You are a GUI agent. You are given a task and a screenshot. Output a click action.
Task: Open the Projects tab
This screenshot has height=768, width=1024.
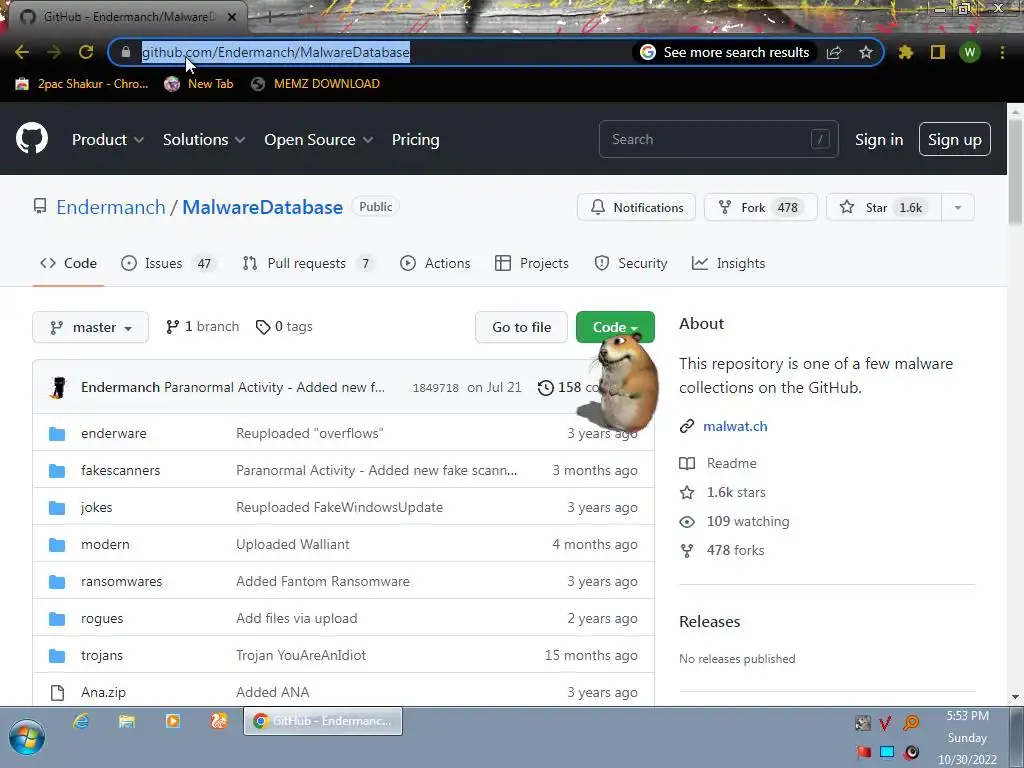[x=532, y=263]
